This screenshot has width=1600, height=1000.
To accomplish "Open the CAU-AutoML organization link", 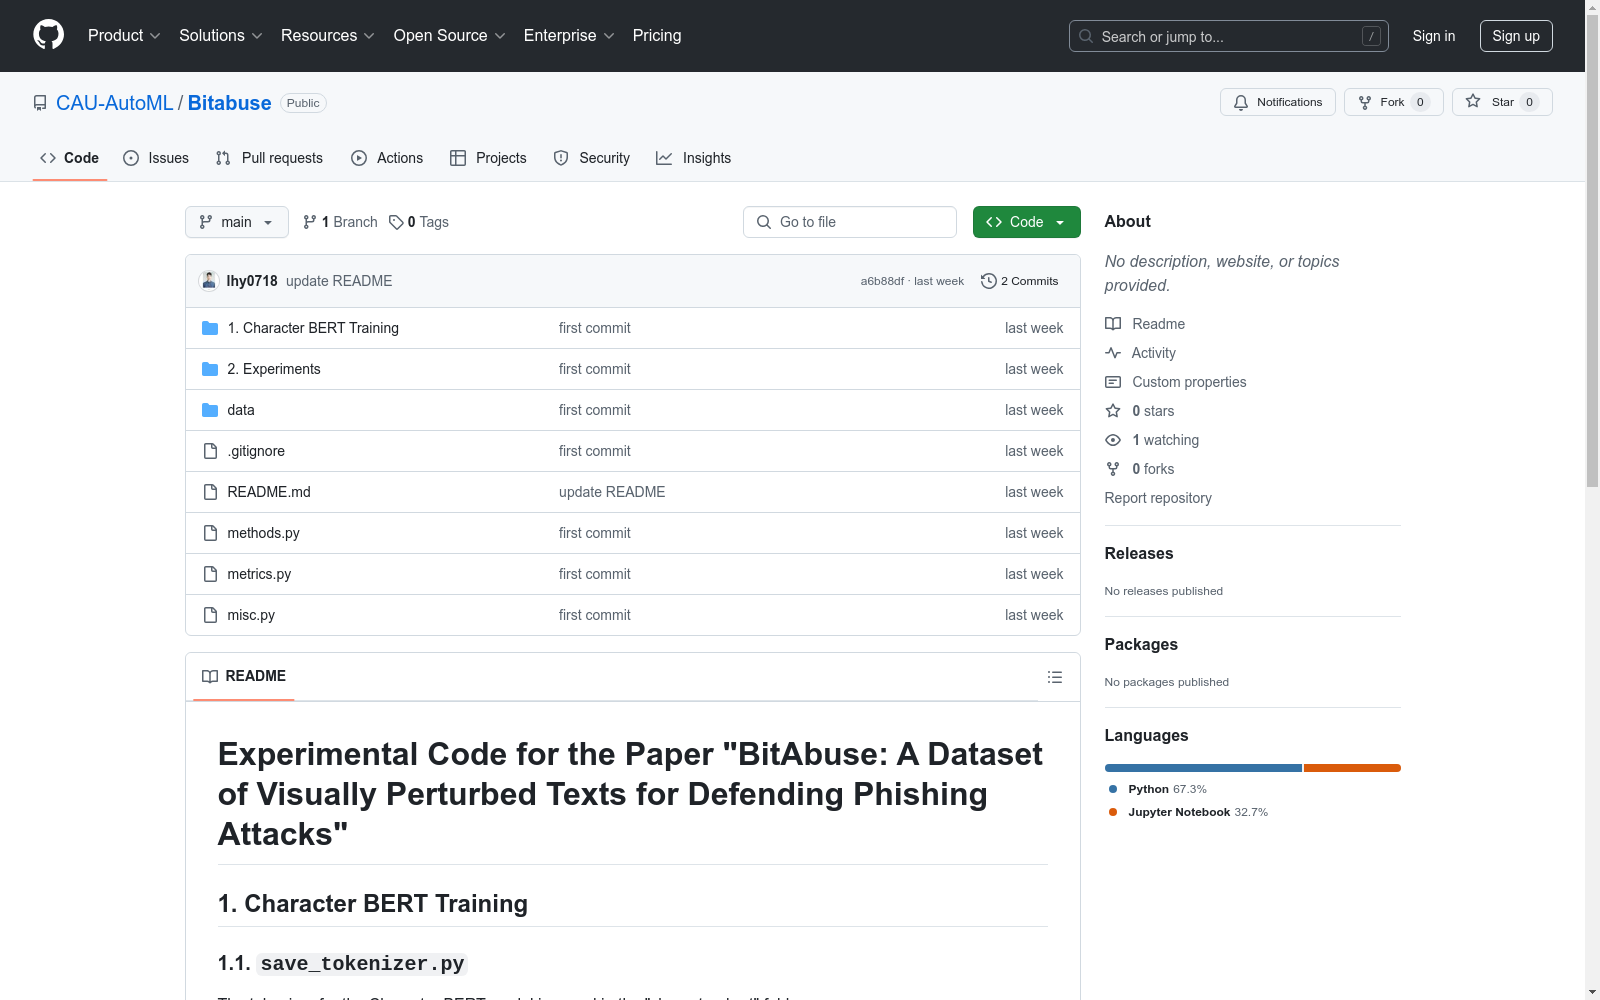I will coord(115,103).
